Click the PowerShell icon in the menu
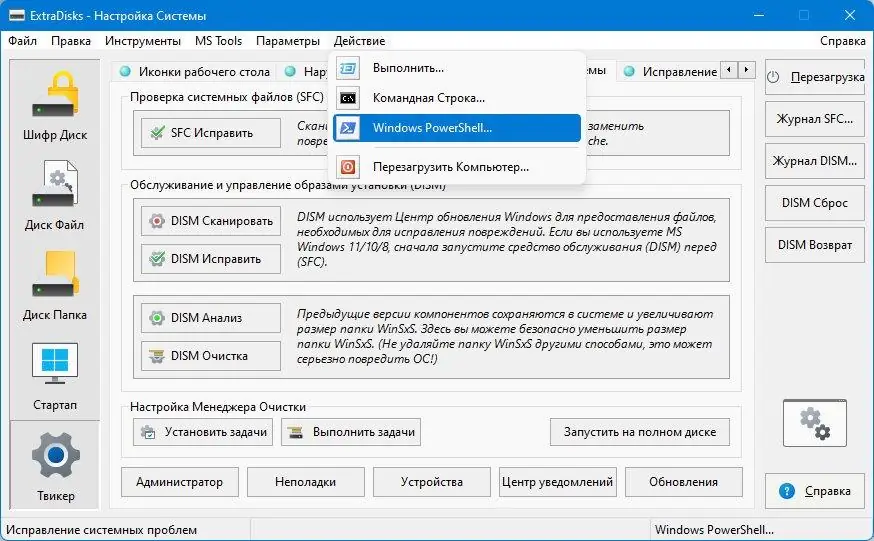 coord(348,128)
